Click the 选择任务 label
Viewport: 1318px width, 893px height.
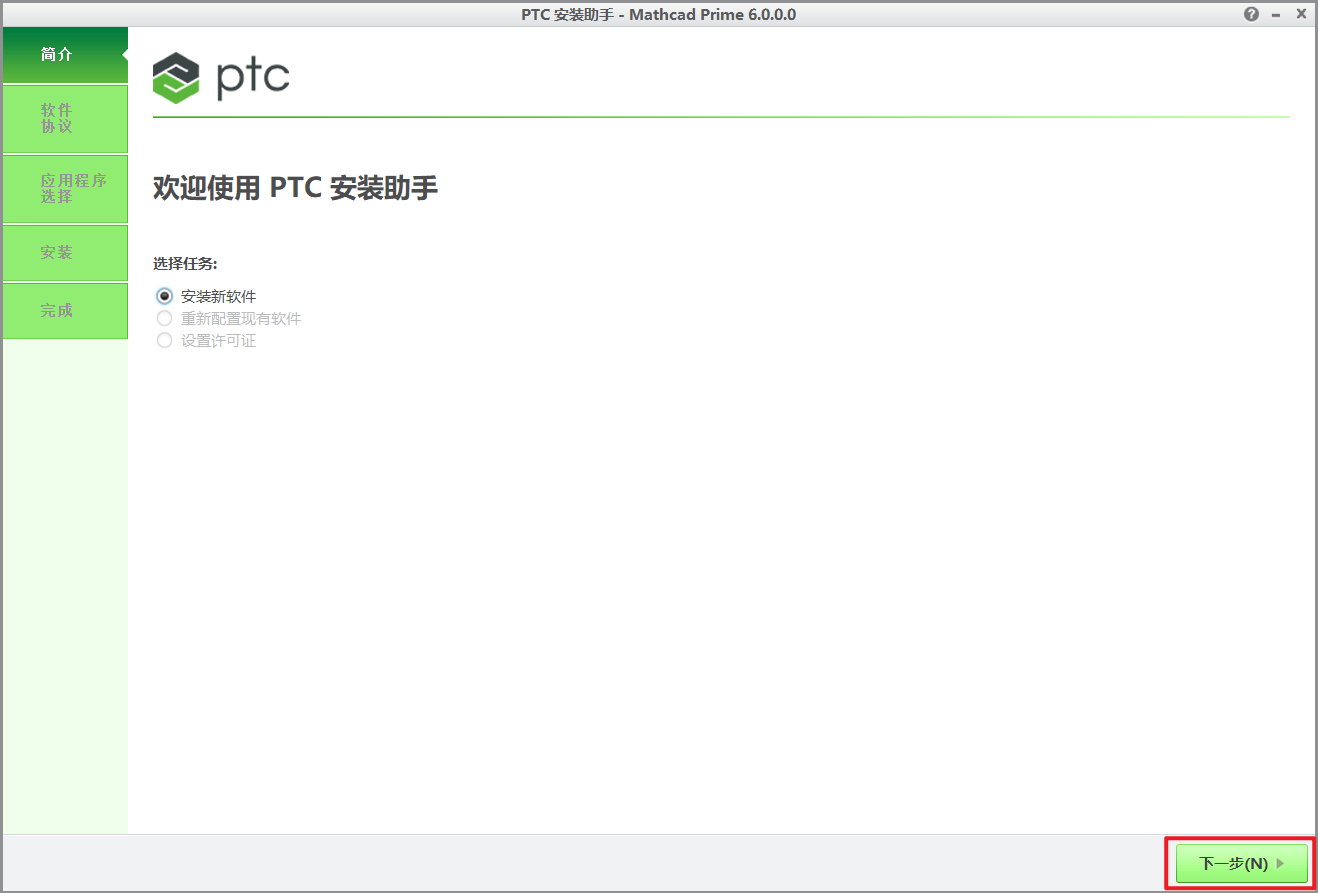tap(185, 264)
